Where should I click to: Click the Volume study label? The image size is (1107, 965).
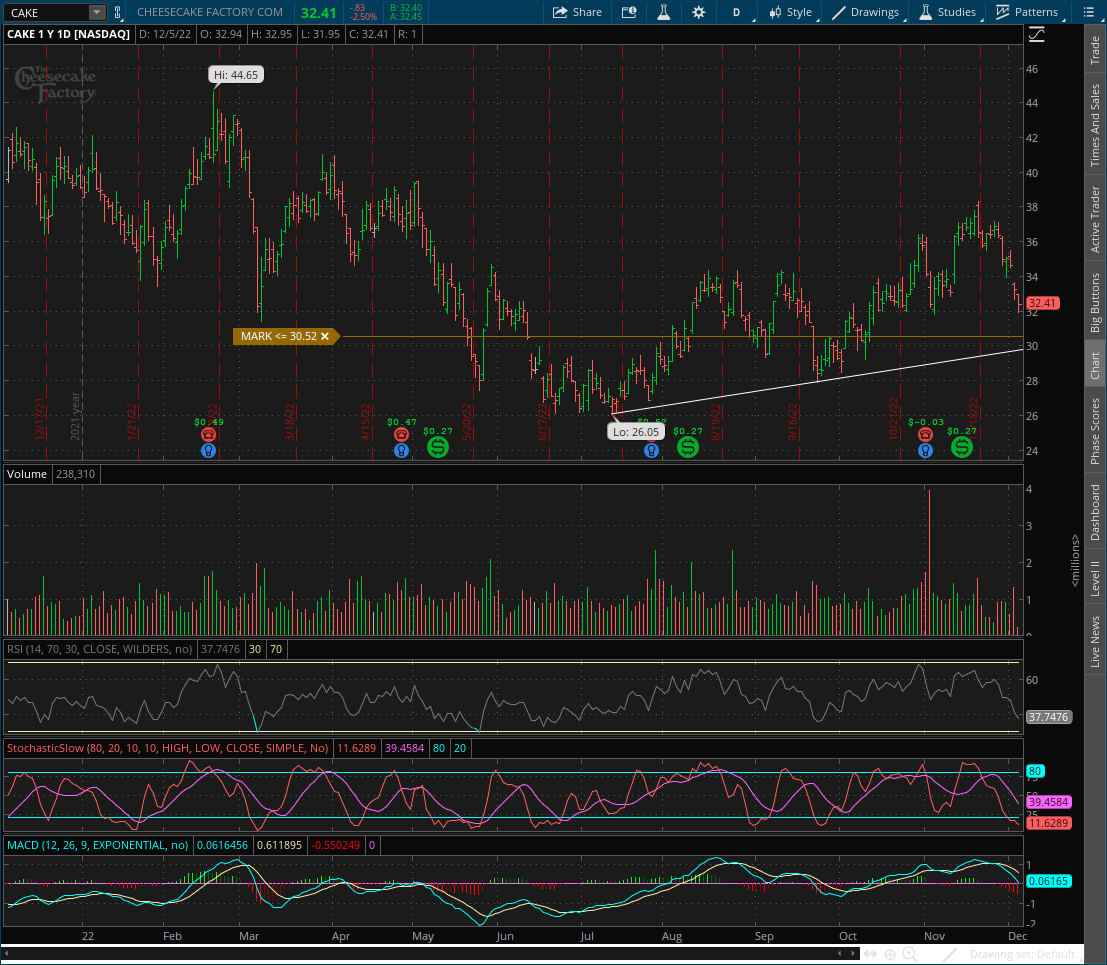click(x=27, y=474)
